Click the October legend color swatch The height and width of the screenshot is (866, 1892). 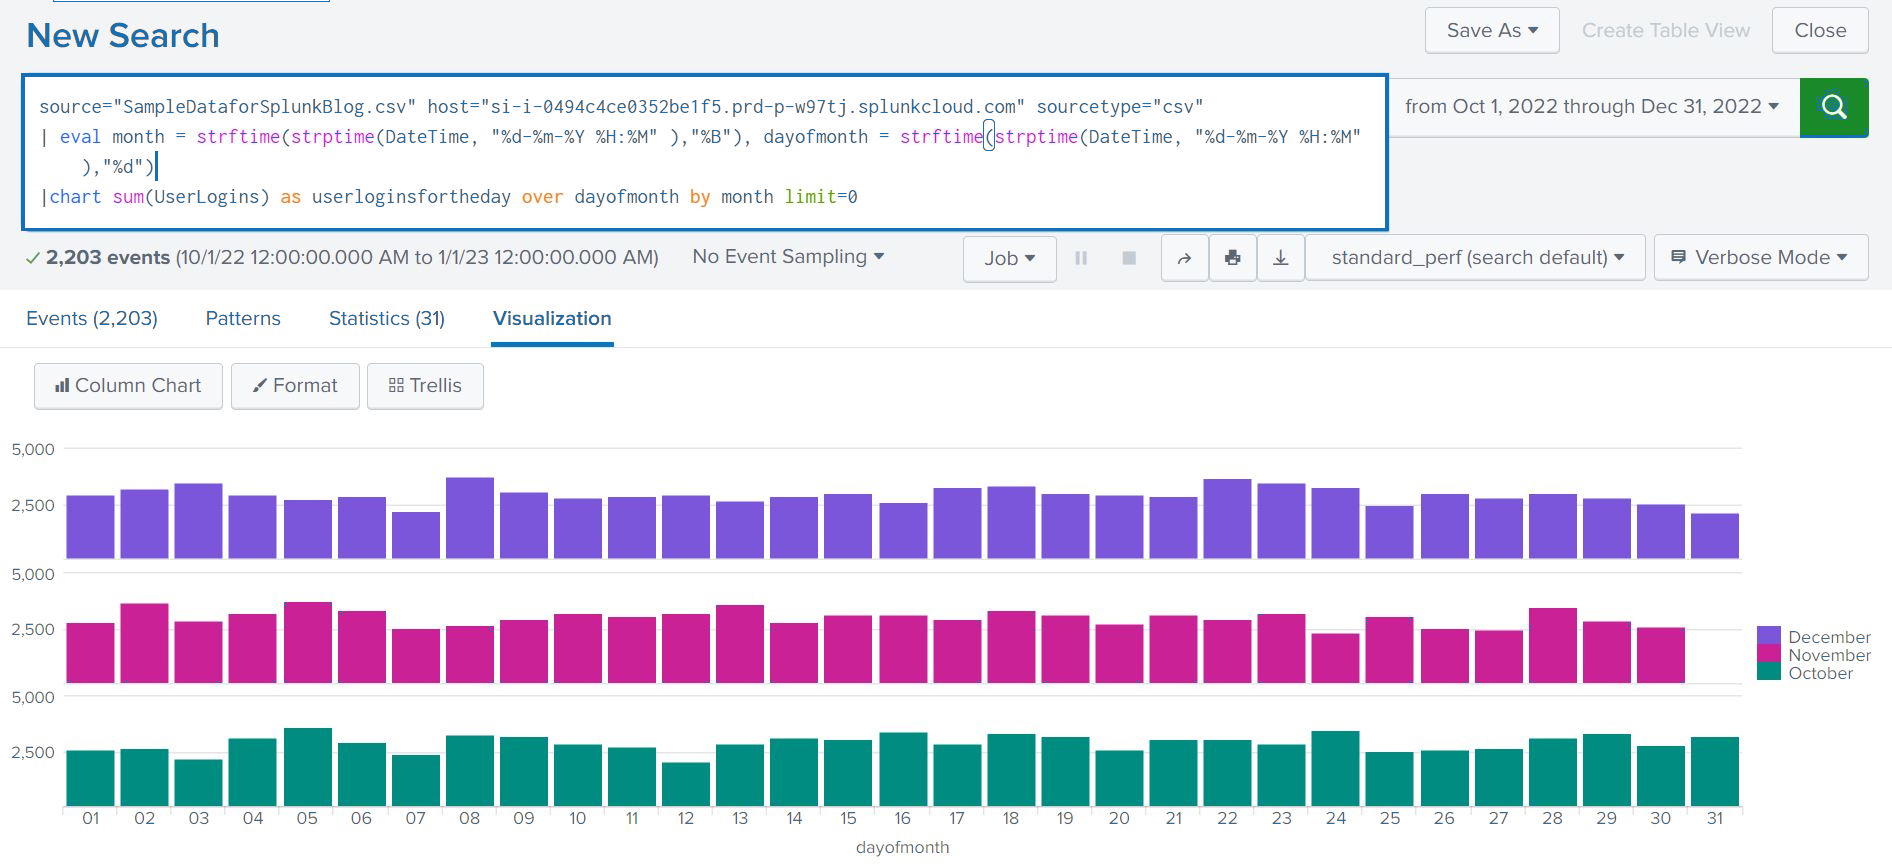click(1768, 673)
